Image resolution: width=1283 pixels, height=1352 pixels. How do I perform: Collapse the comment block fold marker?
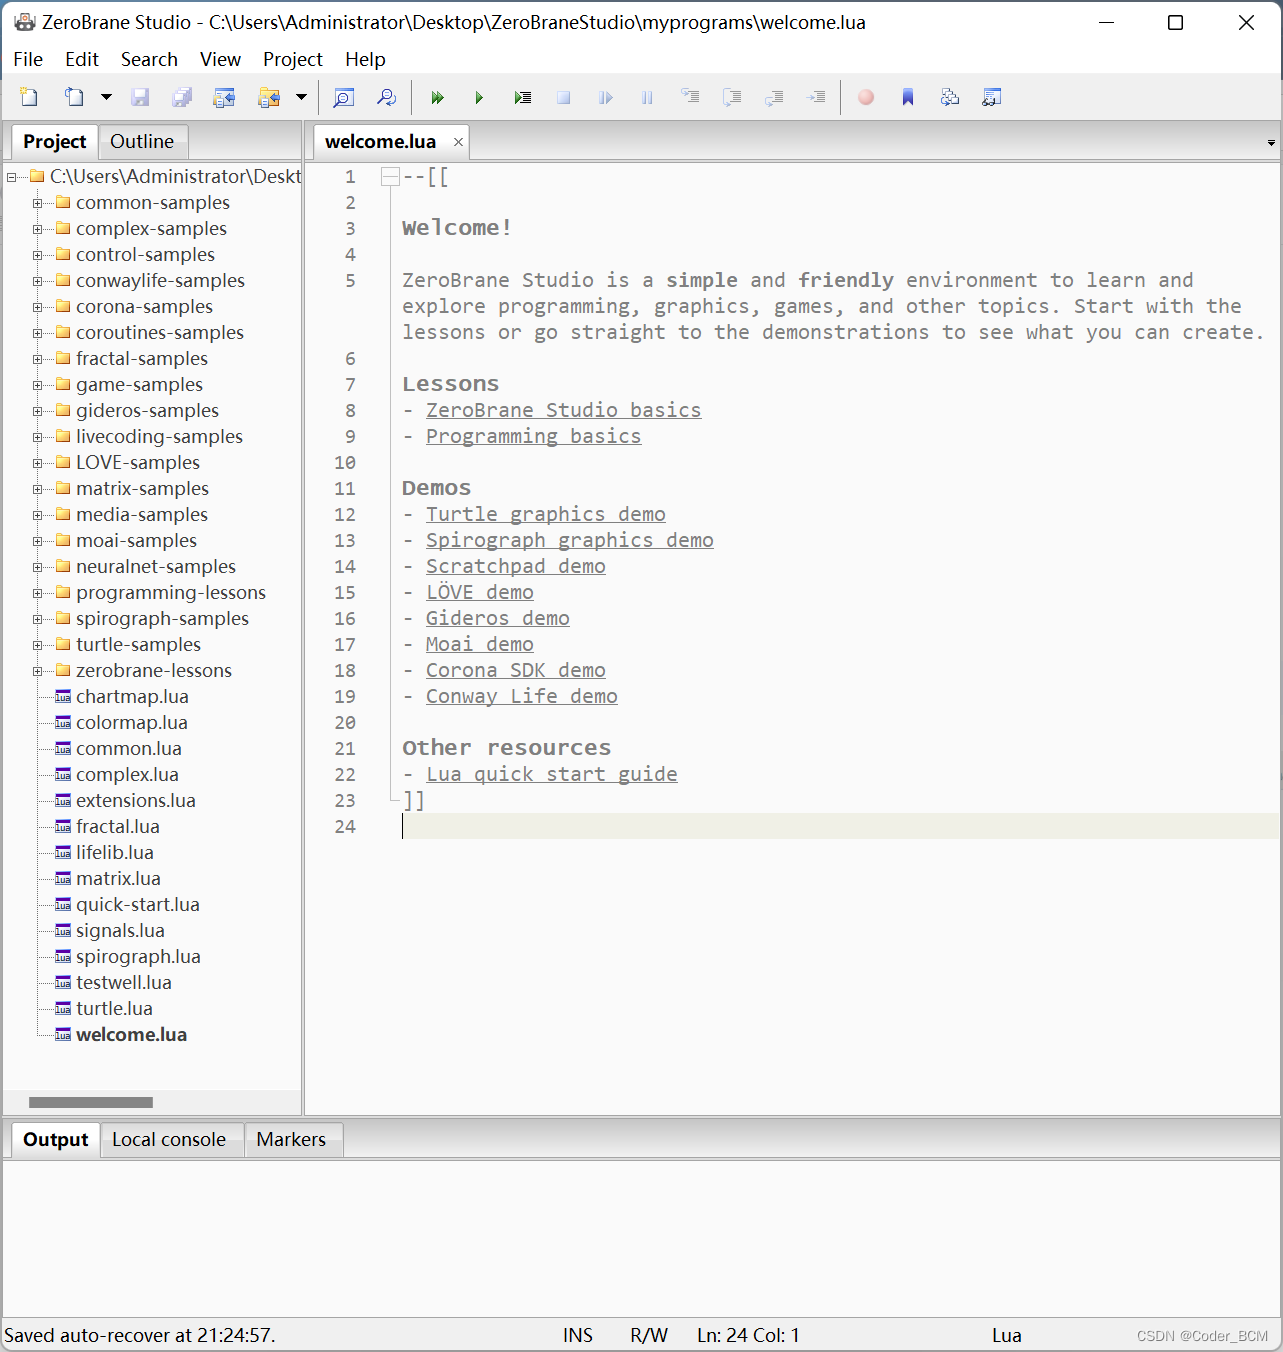coord(390,177)
